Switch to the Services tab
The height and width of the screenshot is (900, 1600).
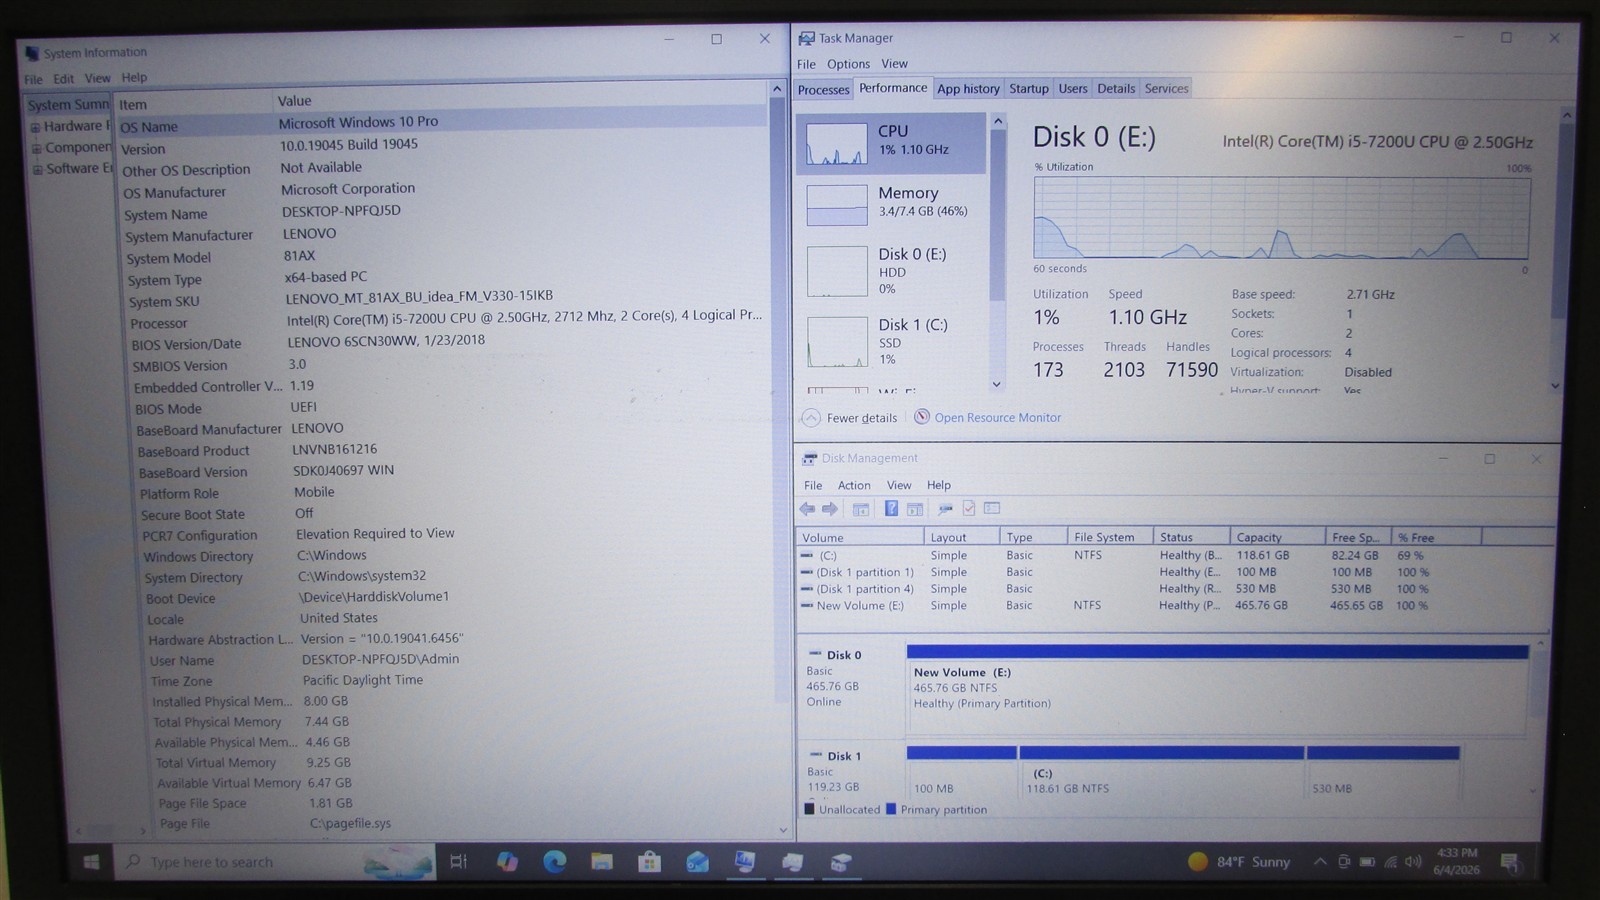(x=1166, y=89)
